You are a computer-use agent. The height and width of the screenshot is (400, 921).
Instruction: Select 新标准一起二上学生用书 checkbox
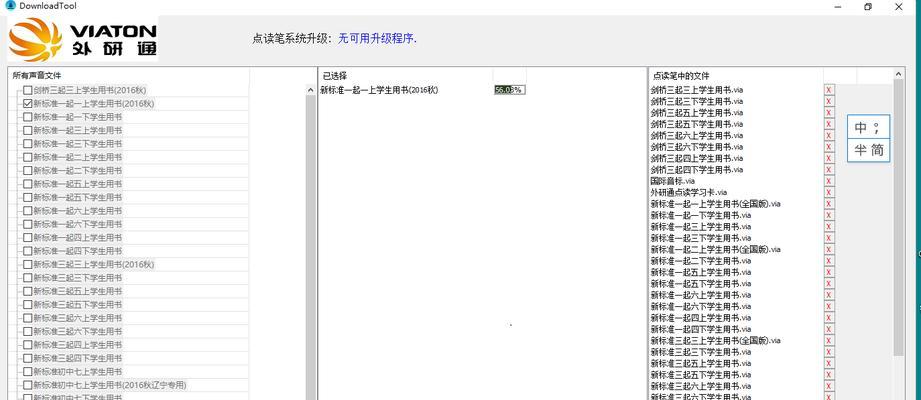(x=28, y=157)
